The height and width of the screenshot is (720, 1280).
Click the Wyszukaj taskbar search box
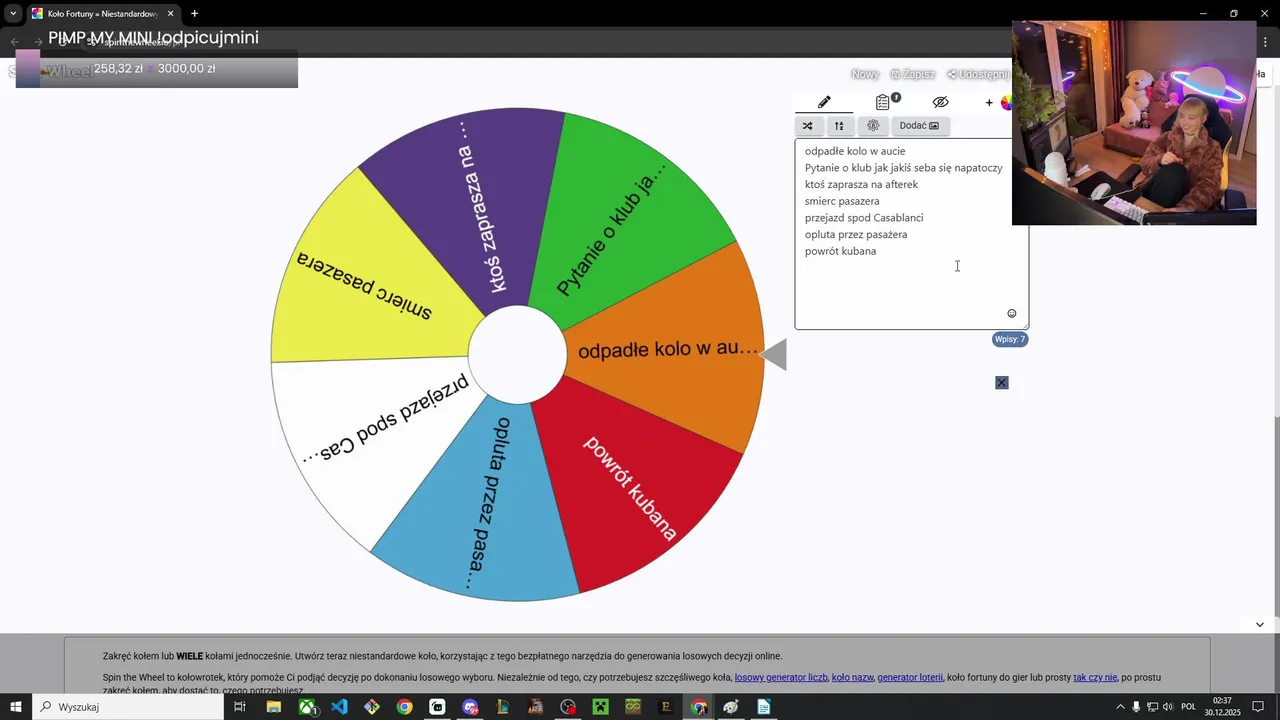[129, 707]
